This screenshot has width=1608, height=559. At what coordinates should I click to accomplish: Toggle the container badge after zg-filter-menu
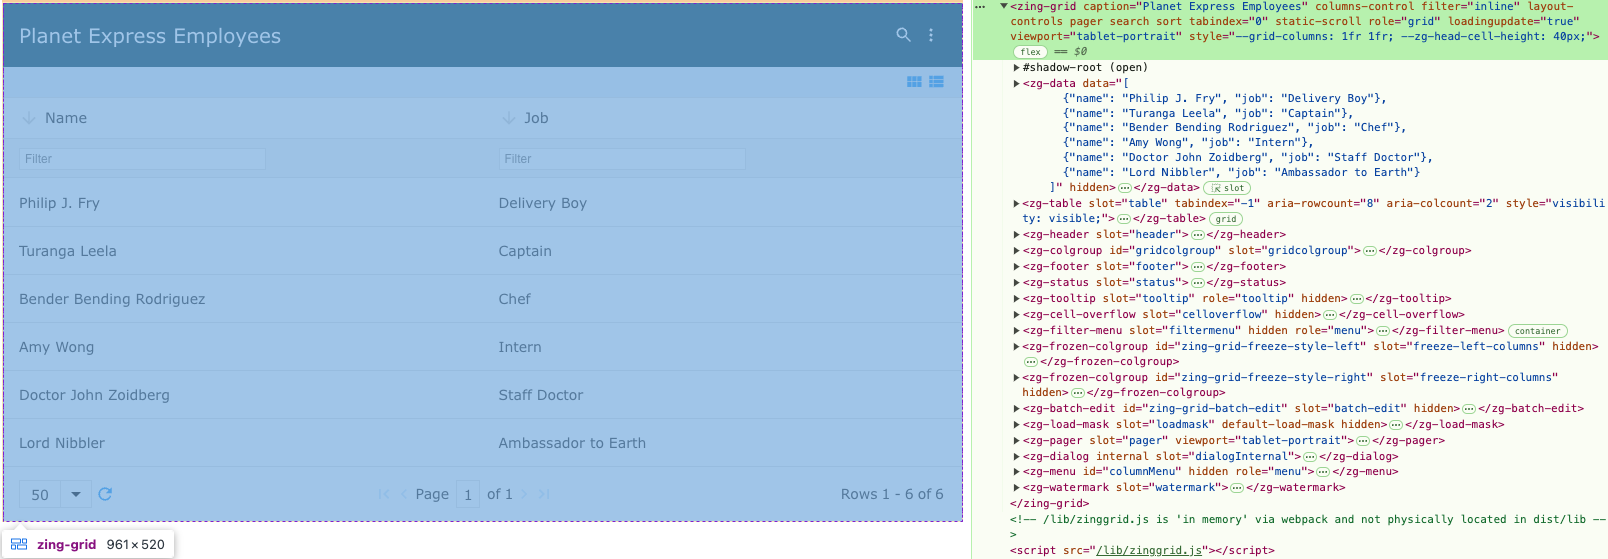pos(1537,331)
